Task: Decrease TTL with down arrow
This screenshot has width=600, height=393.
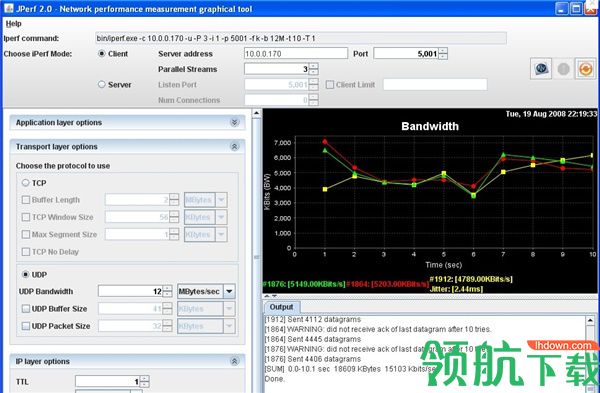Action: click(x=145, y=385)
